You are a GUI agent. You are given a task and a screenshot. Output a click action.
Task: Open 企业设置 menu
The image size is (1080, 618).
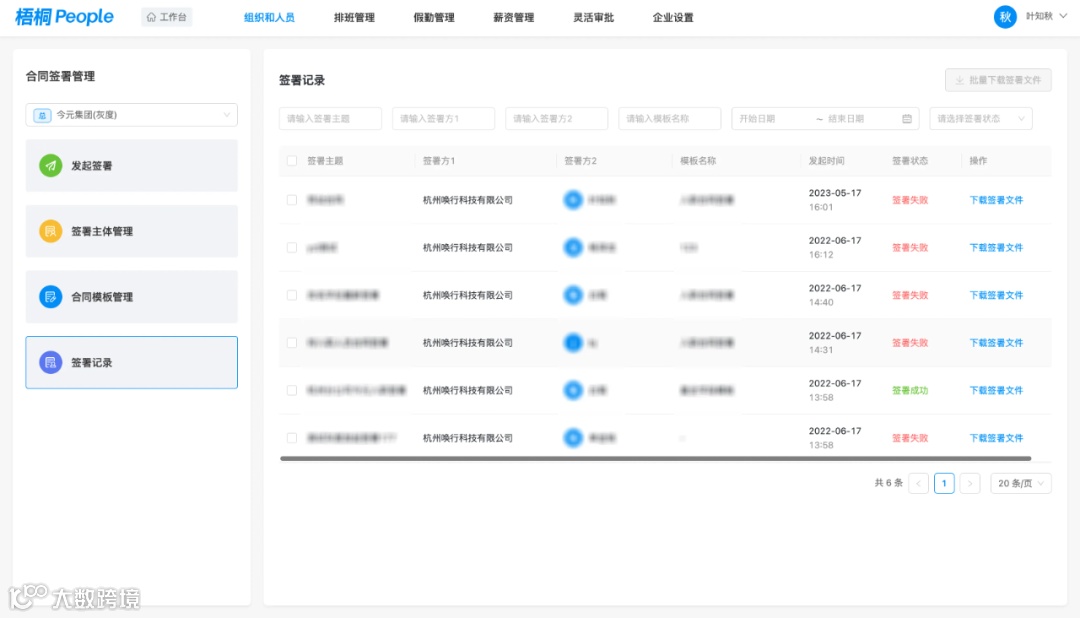673,17
